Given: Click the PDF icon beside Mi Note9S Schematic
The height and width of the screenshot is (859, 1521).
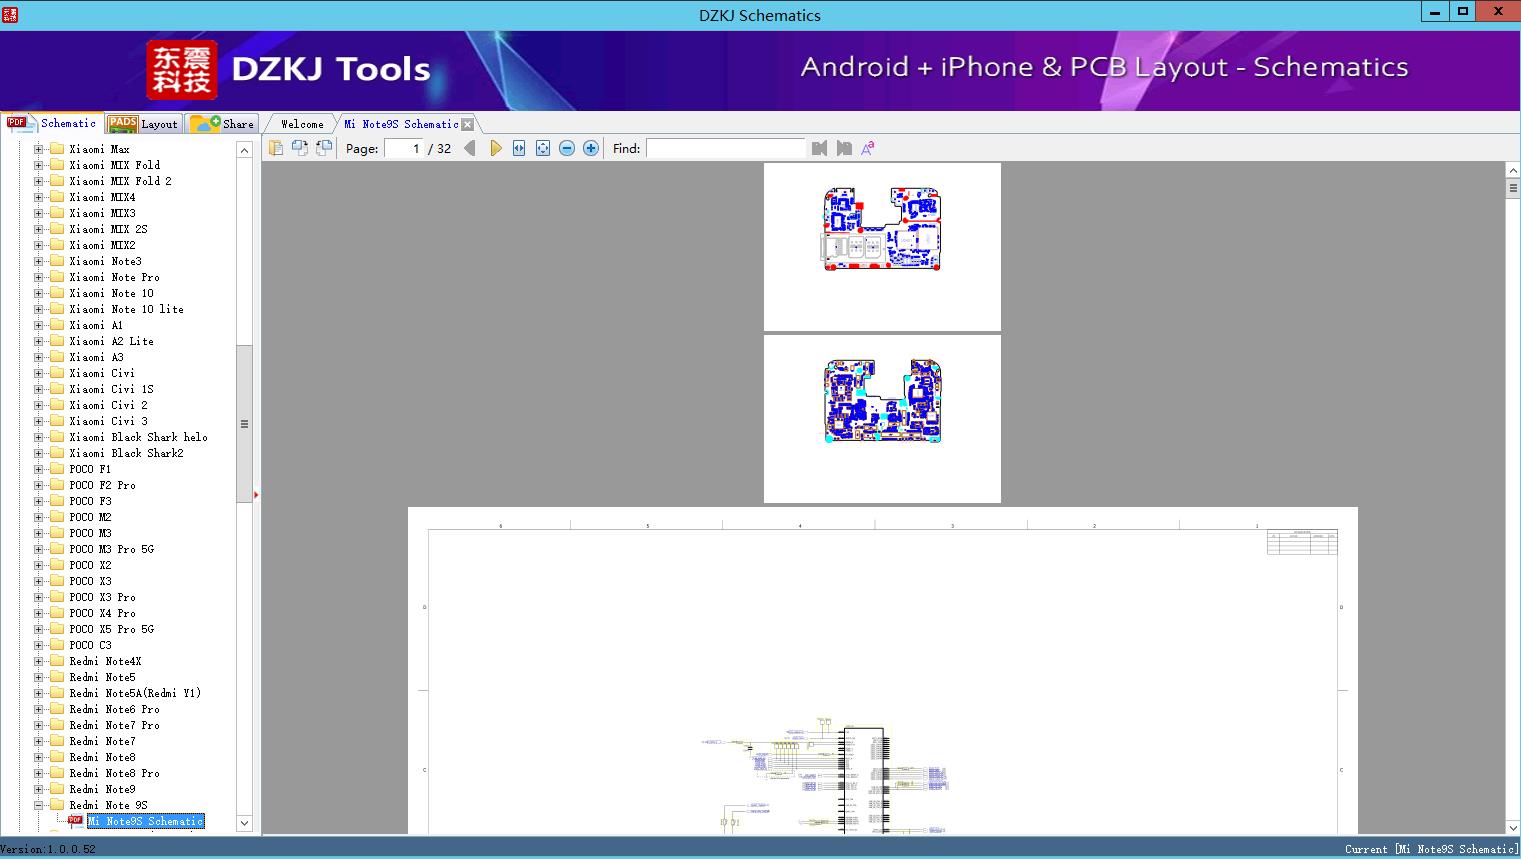Looking at the screenshot, I should (x=75, y=821).
